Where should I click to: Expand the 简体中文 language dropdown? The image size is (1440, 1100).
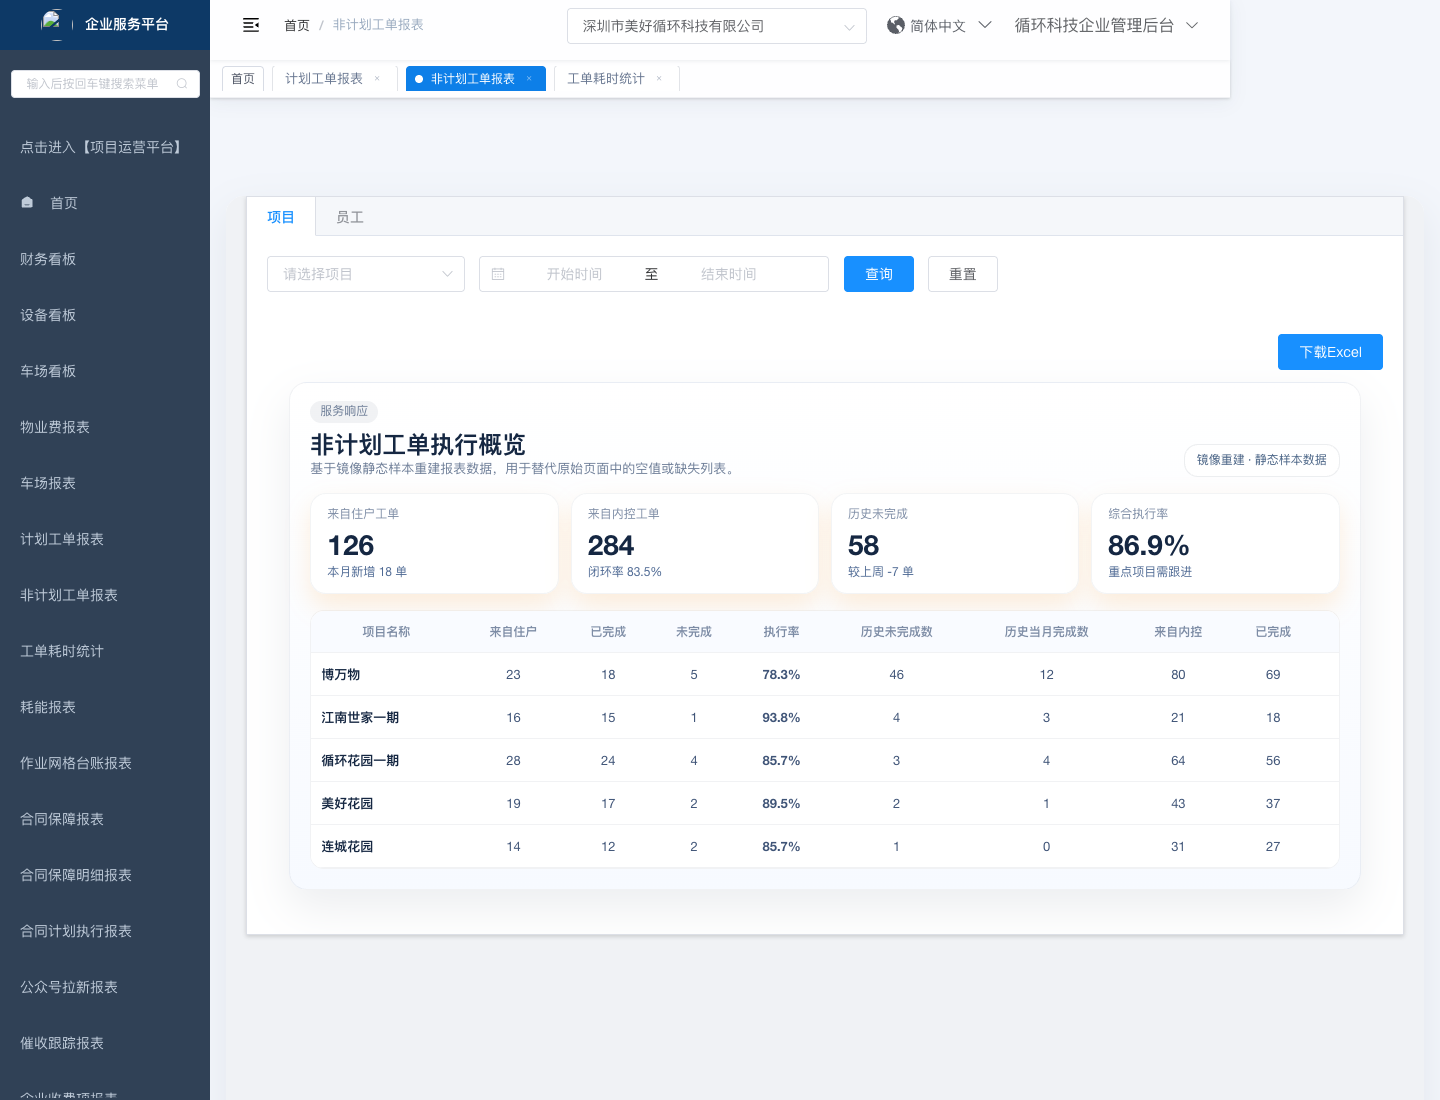tap(984, 25)
